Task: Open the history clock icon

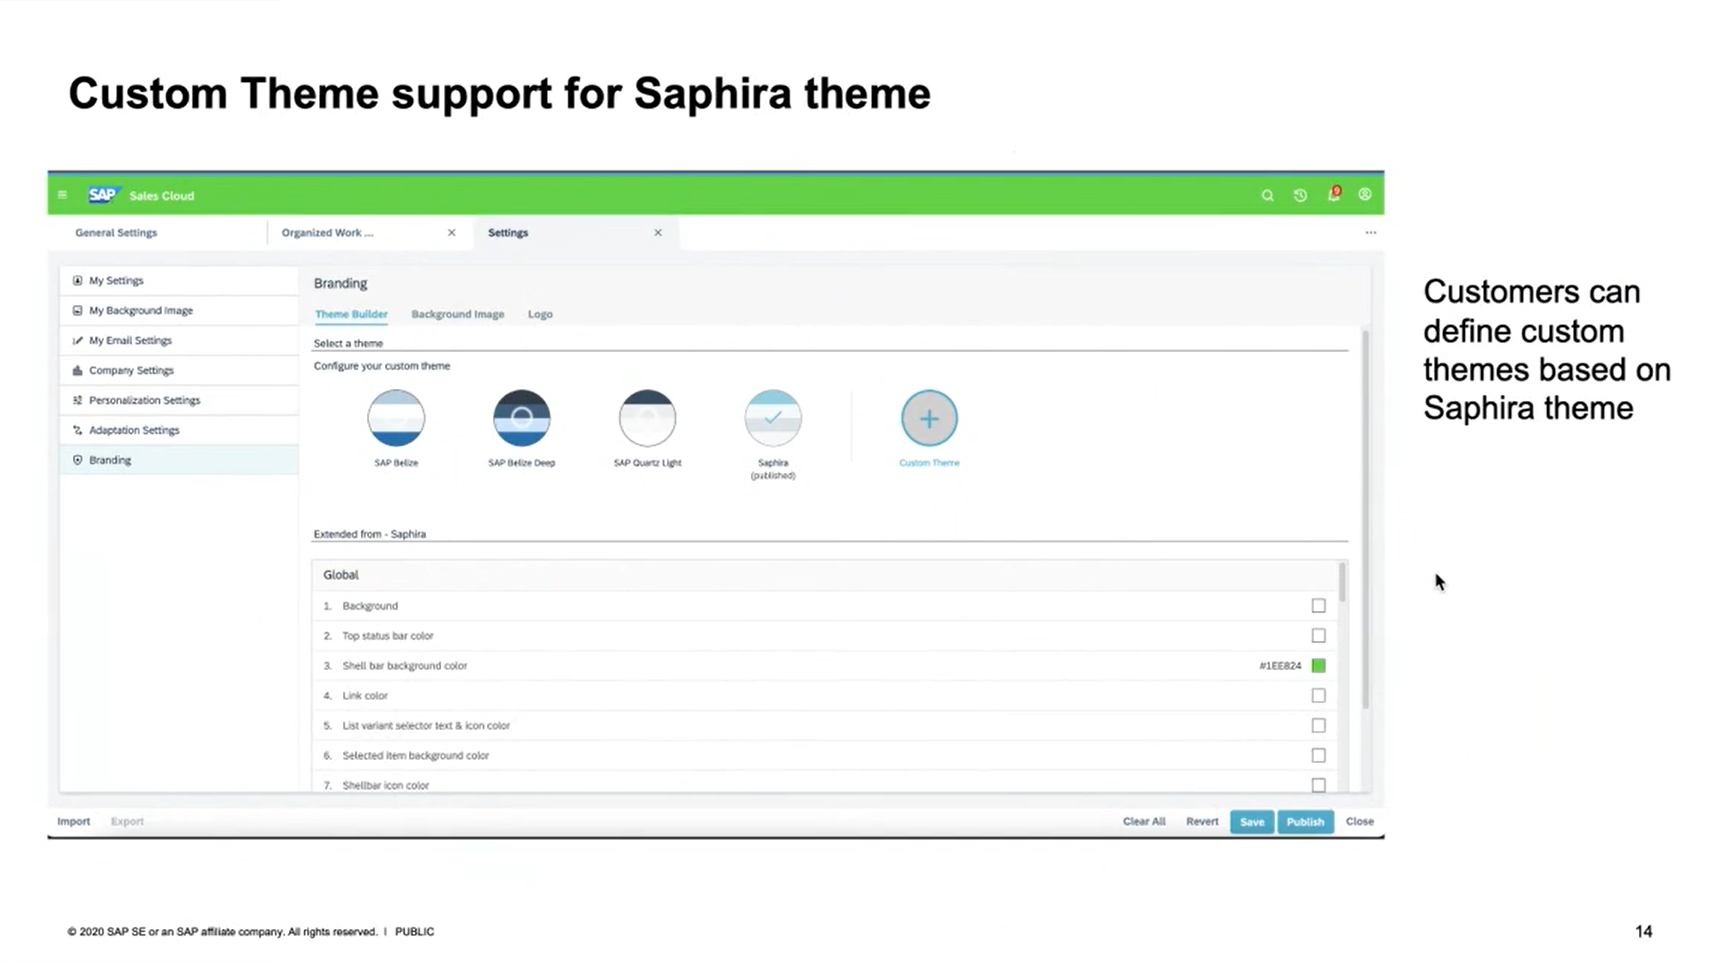Action: (x=1300, y=196)
